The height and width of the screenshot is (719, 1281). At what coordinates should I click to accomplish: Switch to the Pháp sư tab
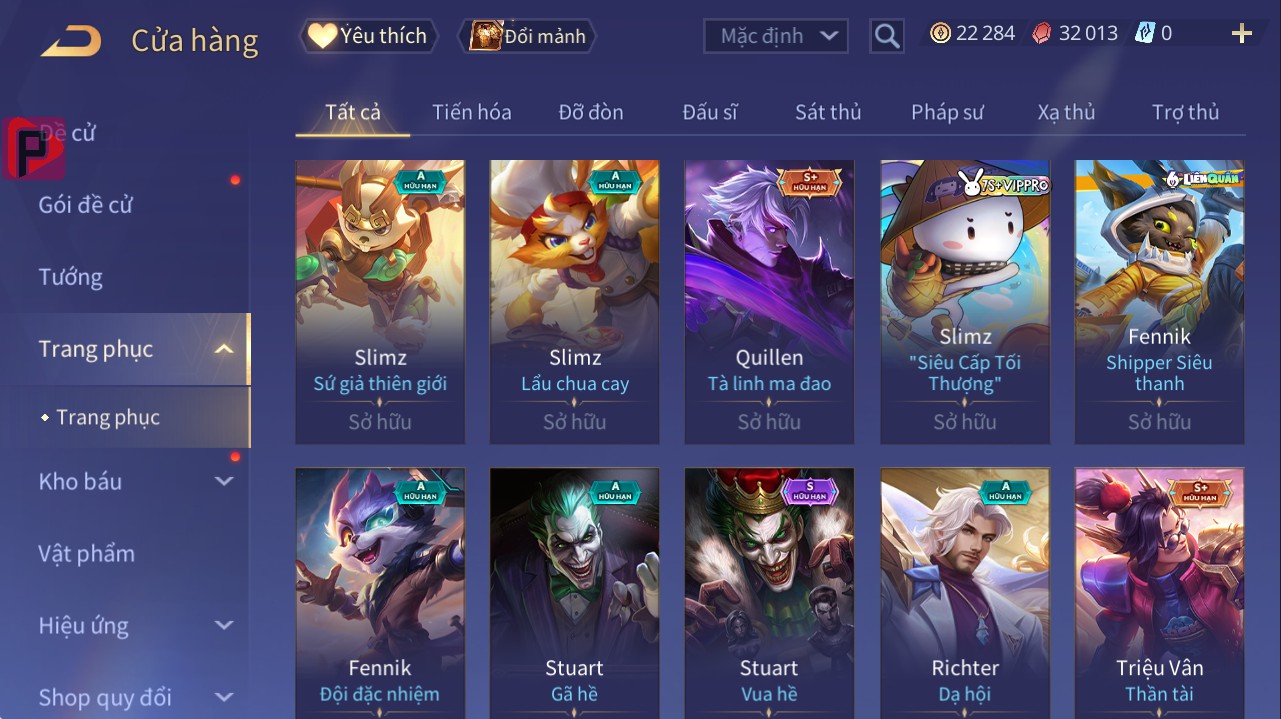[947, 112]
